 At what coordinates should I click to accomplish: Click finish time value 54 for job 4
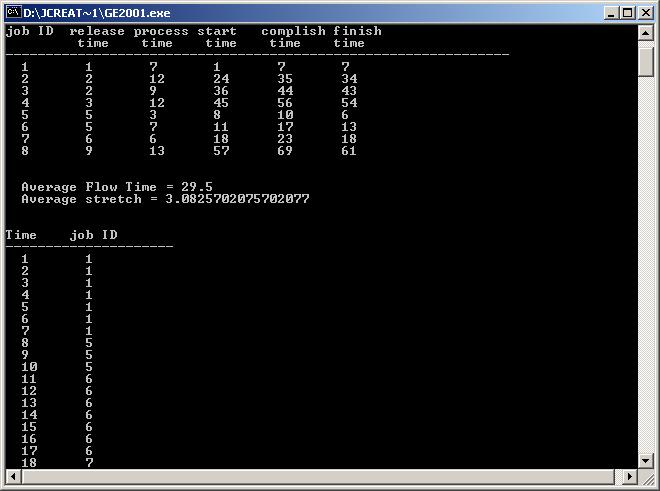coord(349,103)
